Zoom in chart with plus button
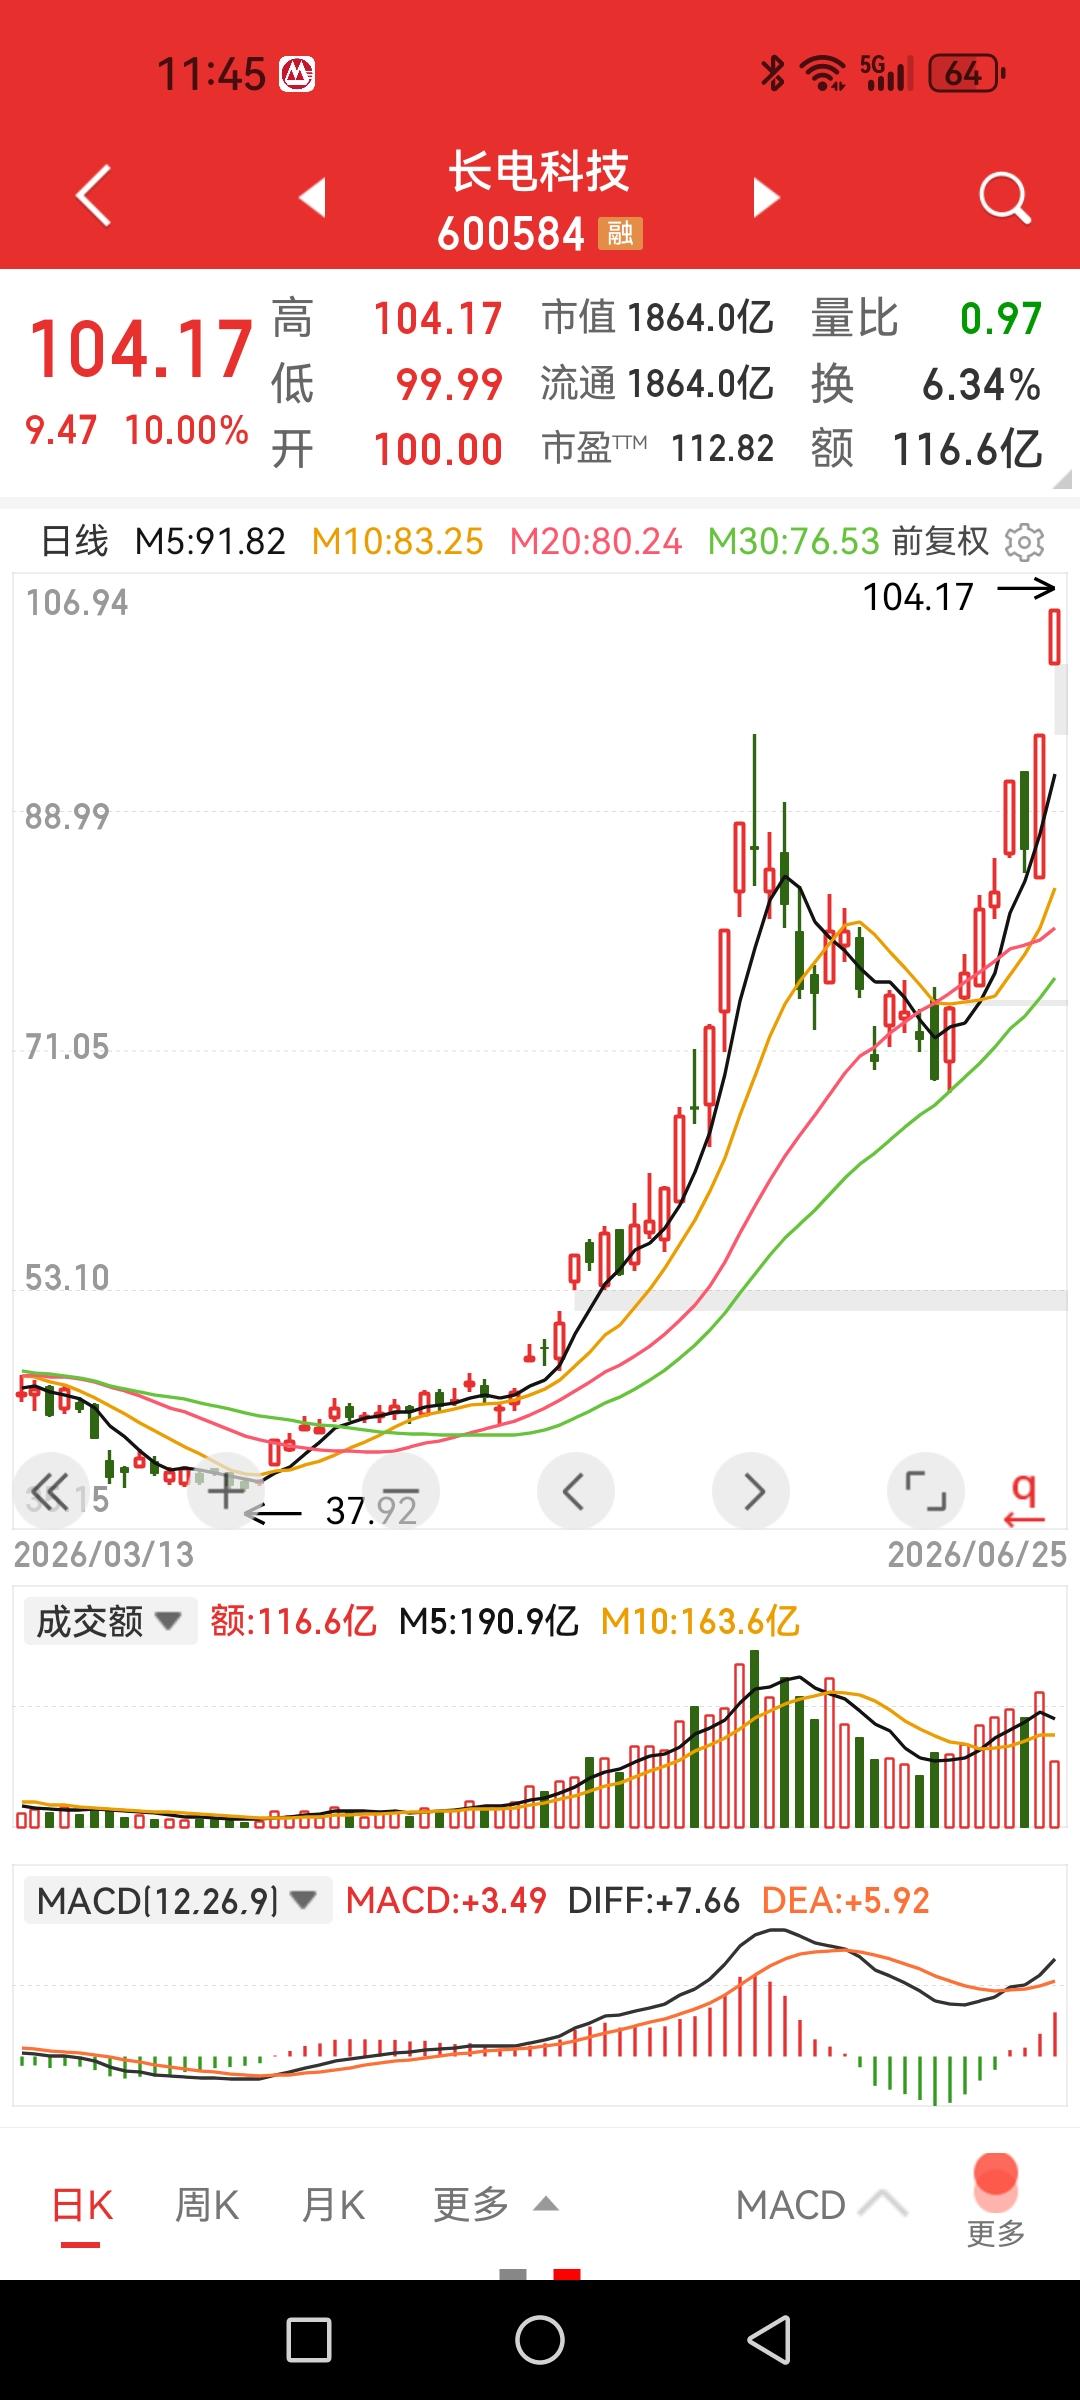This screenshot has height=2400, width=1080. point(226,1491)
